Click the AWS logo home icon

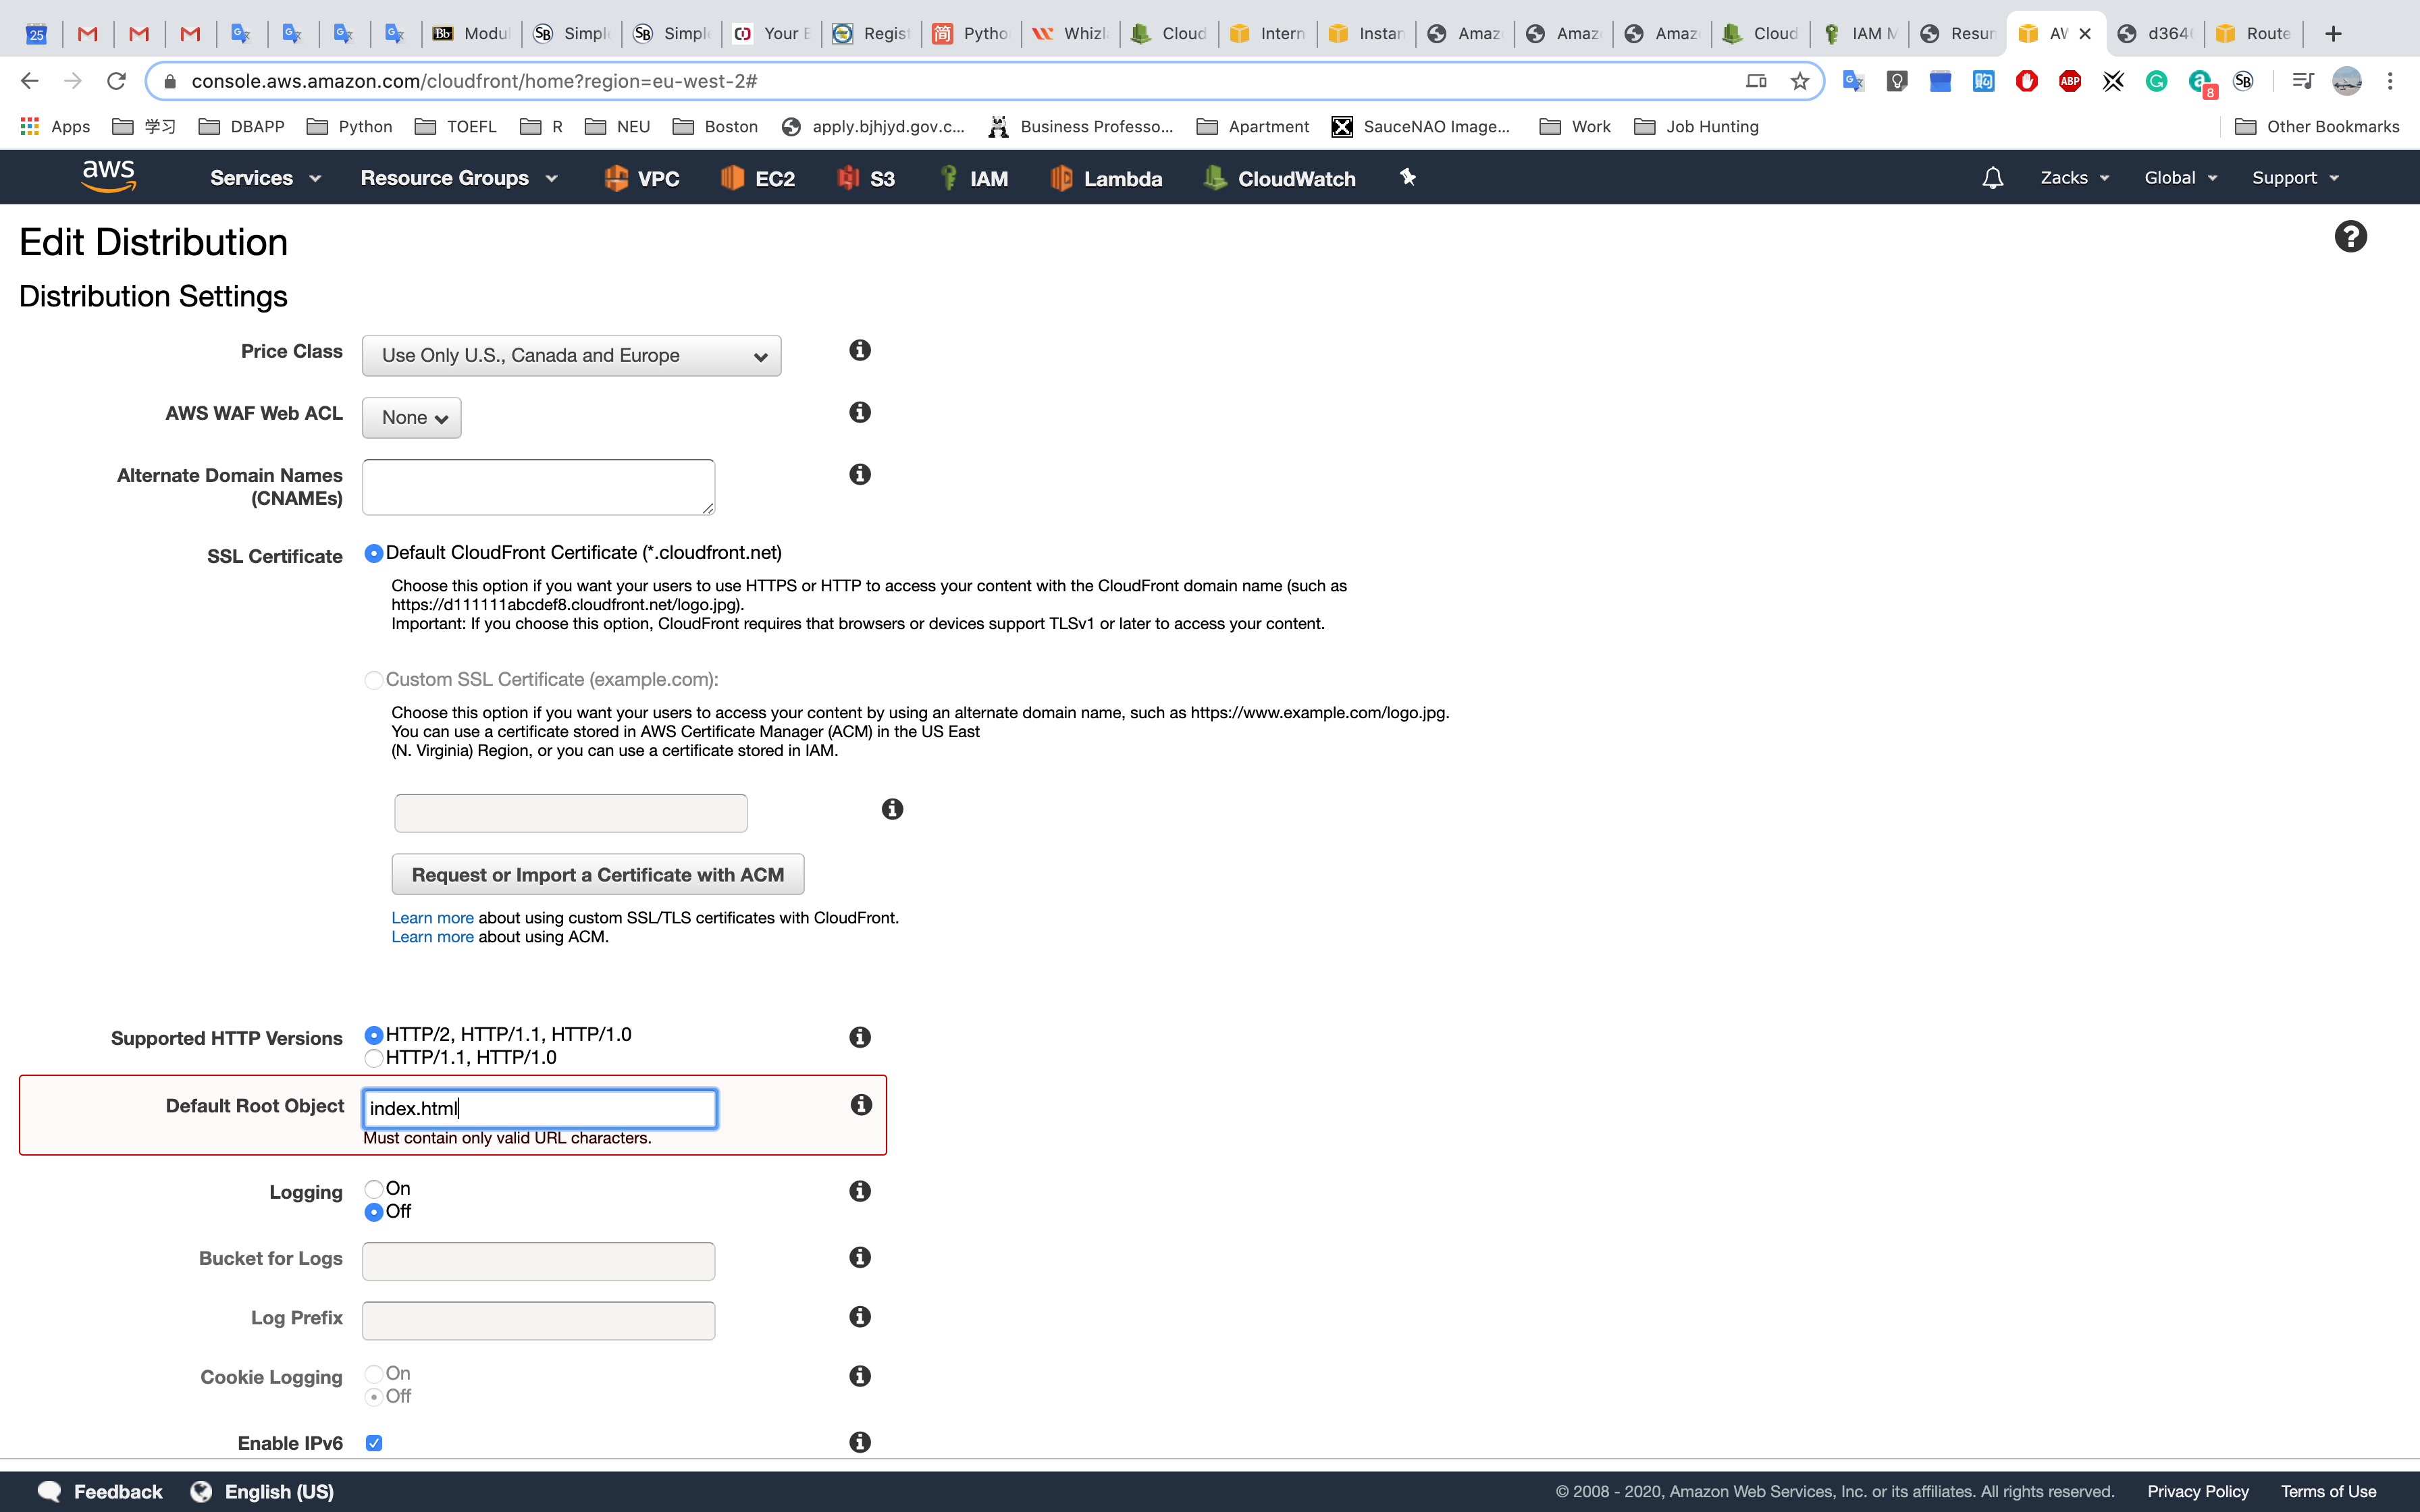pyautogui.click(x=108, y=177)
